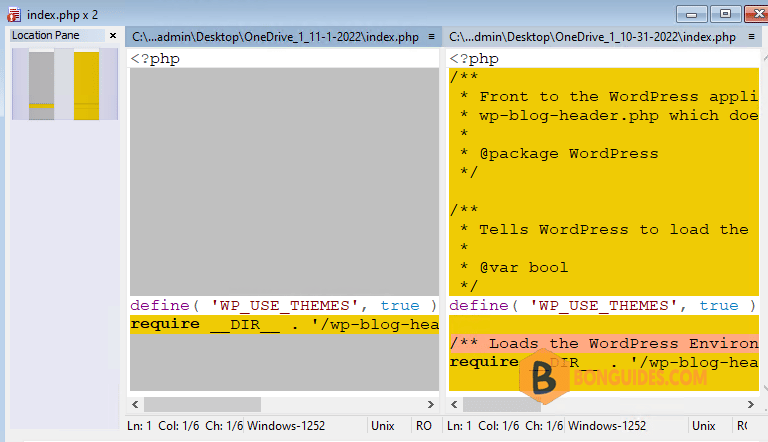
Task: Click the 'wp-blog-header.php which doe' line
Action: tap(603, 116)
